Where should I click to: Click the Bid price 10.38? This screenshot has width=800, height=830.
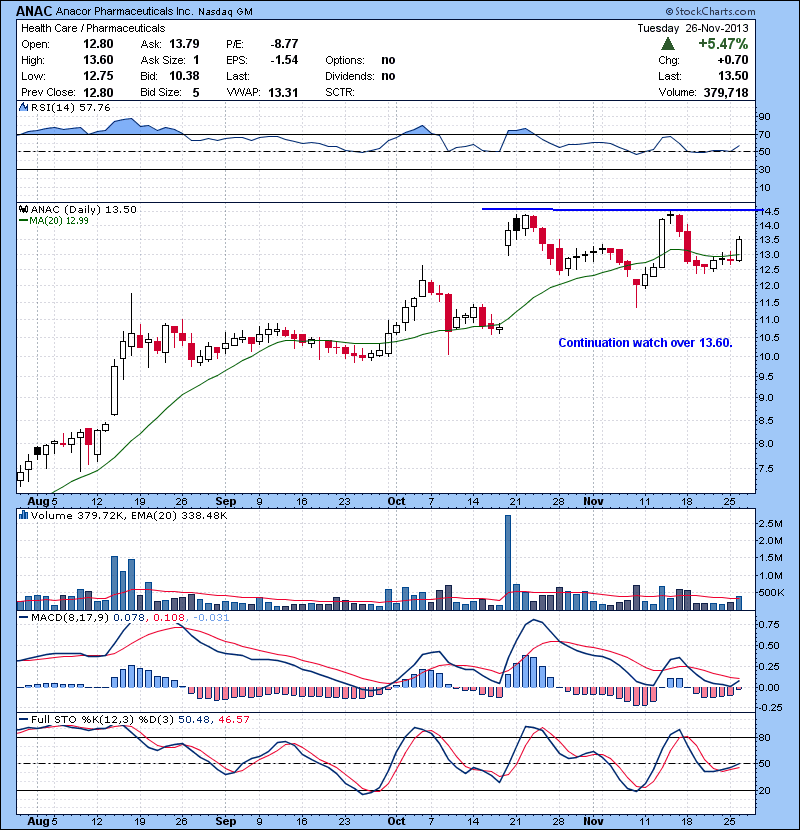184,76
